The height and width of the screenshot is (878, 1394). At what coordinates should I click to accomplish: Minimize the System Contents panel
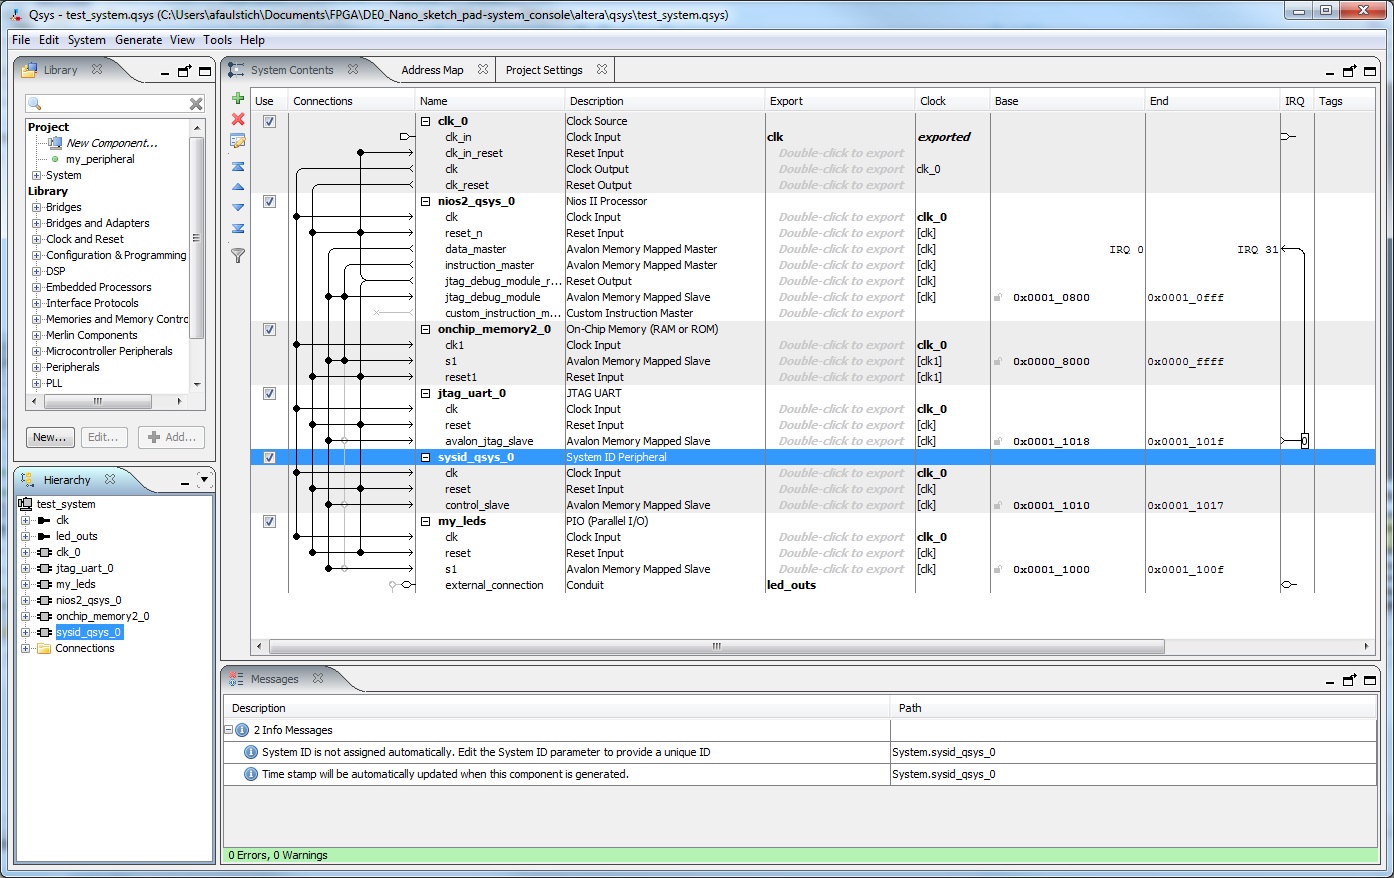[x=1330, y=73]
